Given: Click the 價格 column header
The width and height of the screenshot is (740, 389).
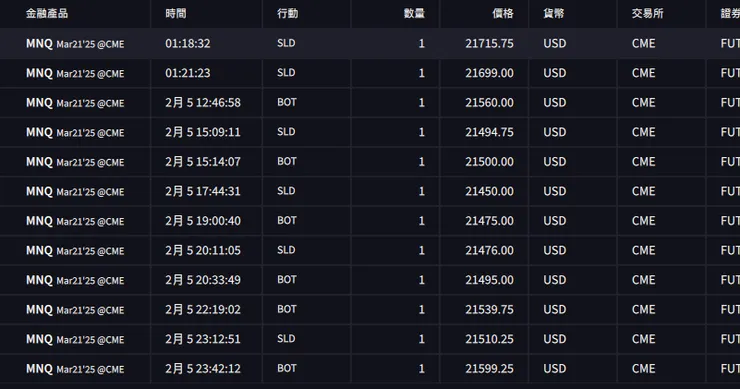Looking at the screenshot, I should pos(503,14).
